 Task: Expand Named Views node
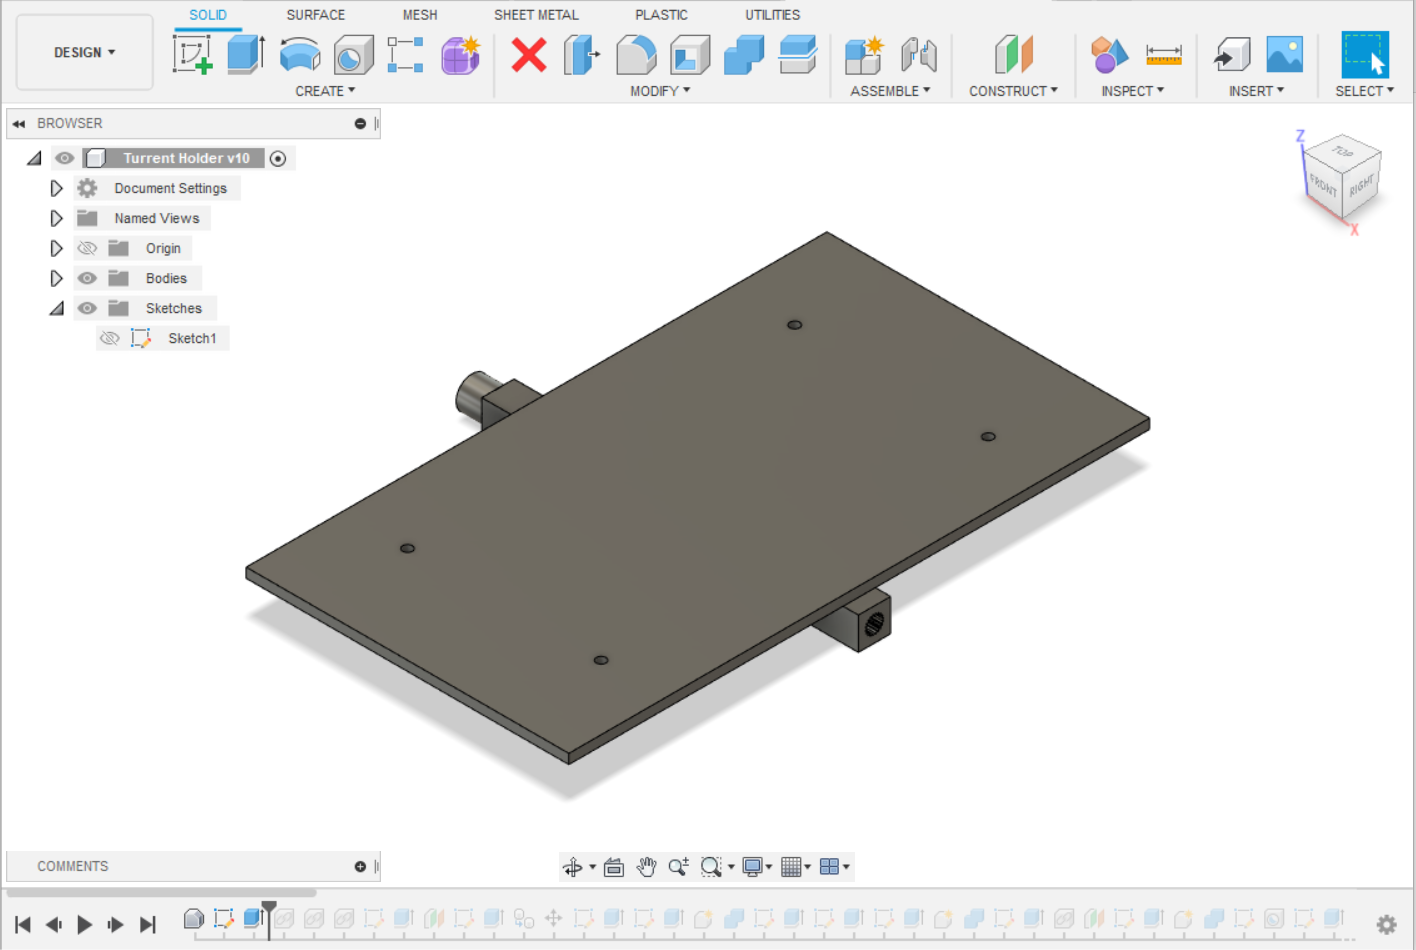click(56, 218)
